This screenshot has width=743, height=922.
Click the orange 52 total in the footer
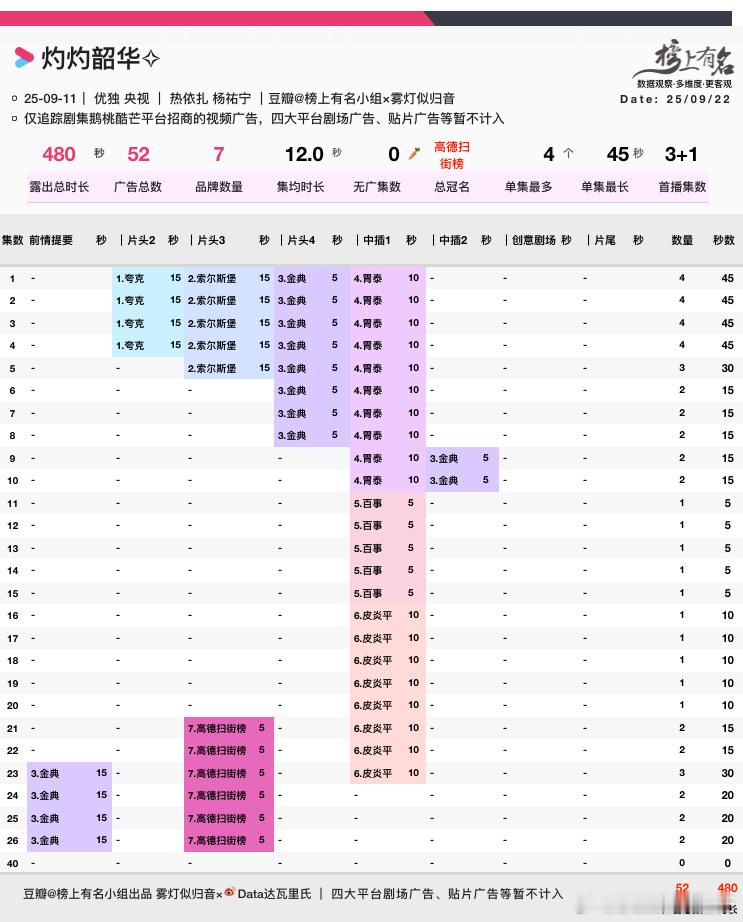[x=682, y=888]
